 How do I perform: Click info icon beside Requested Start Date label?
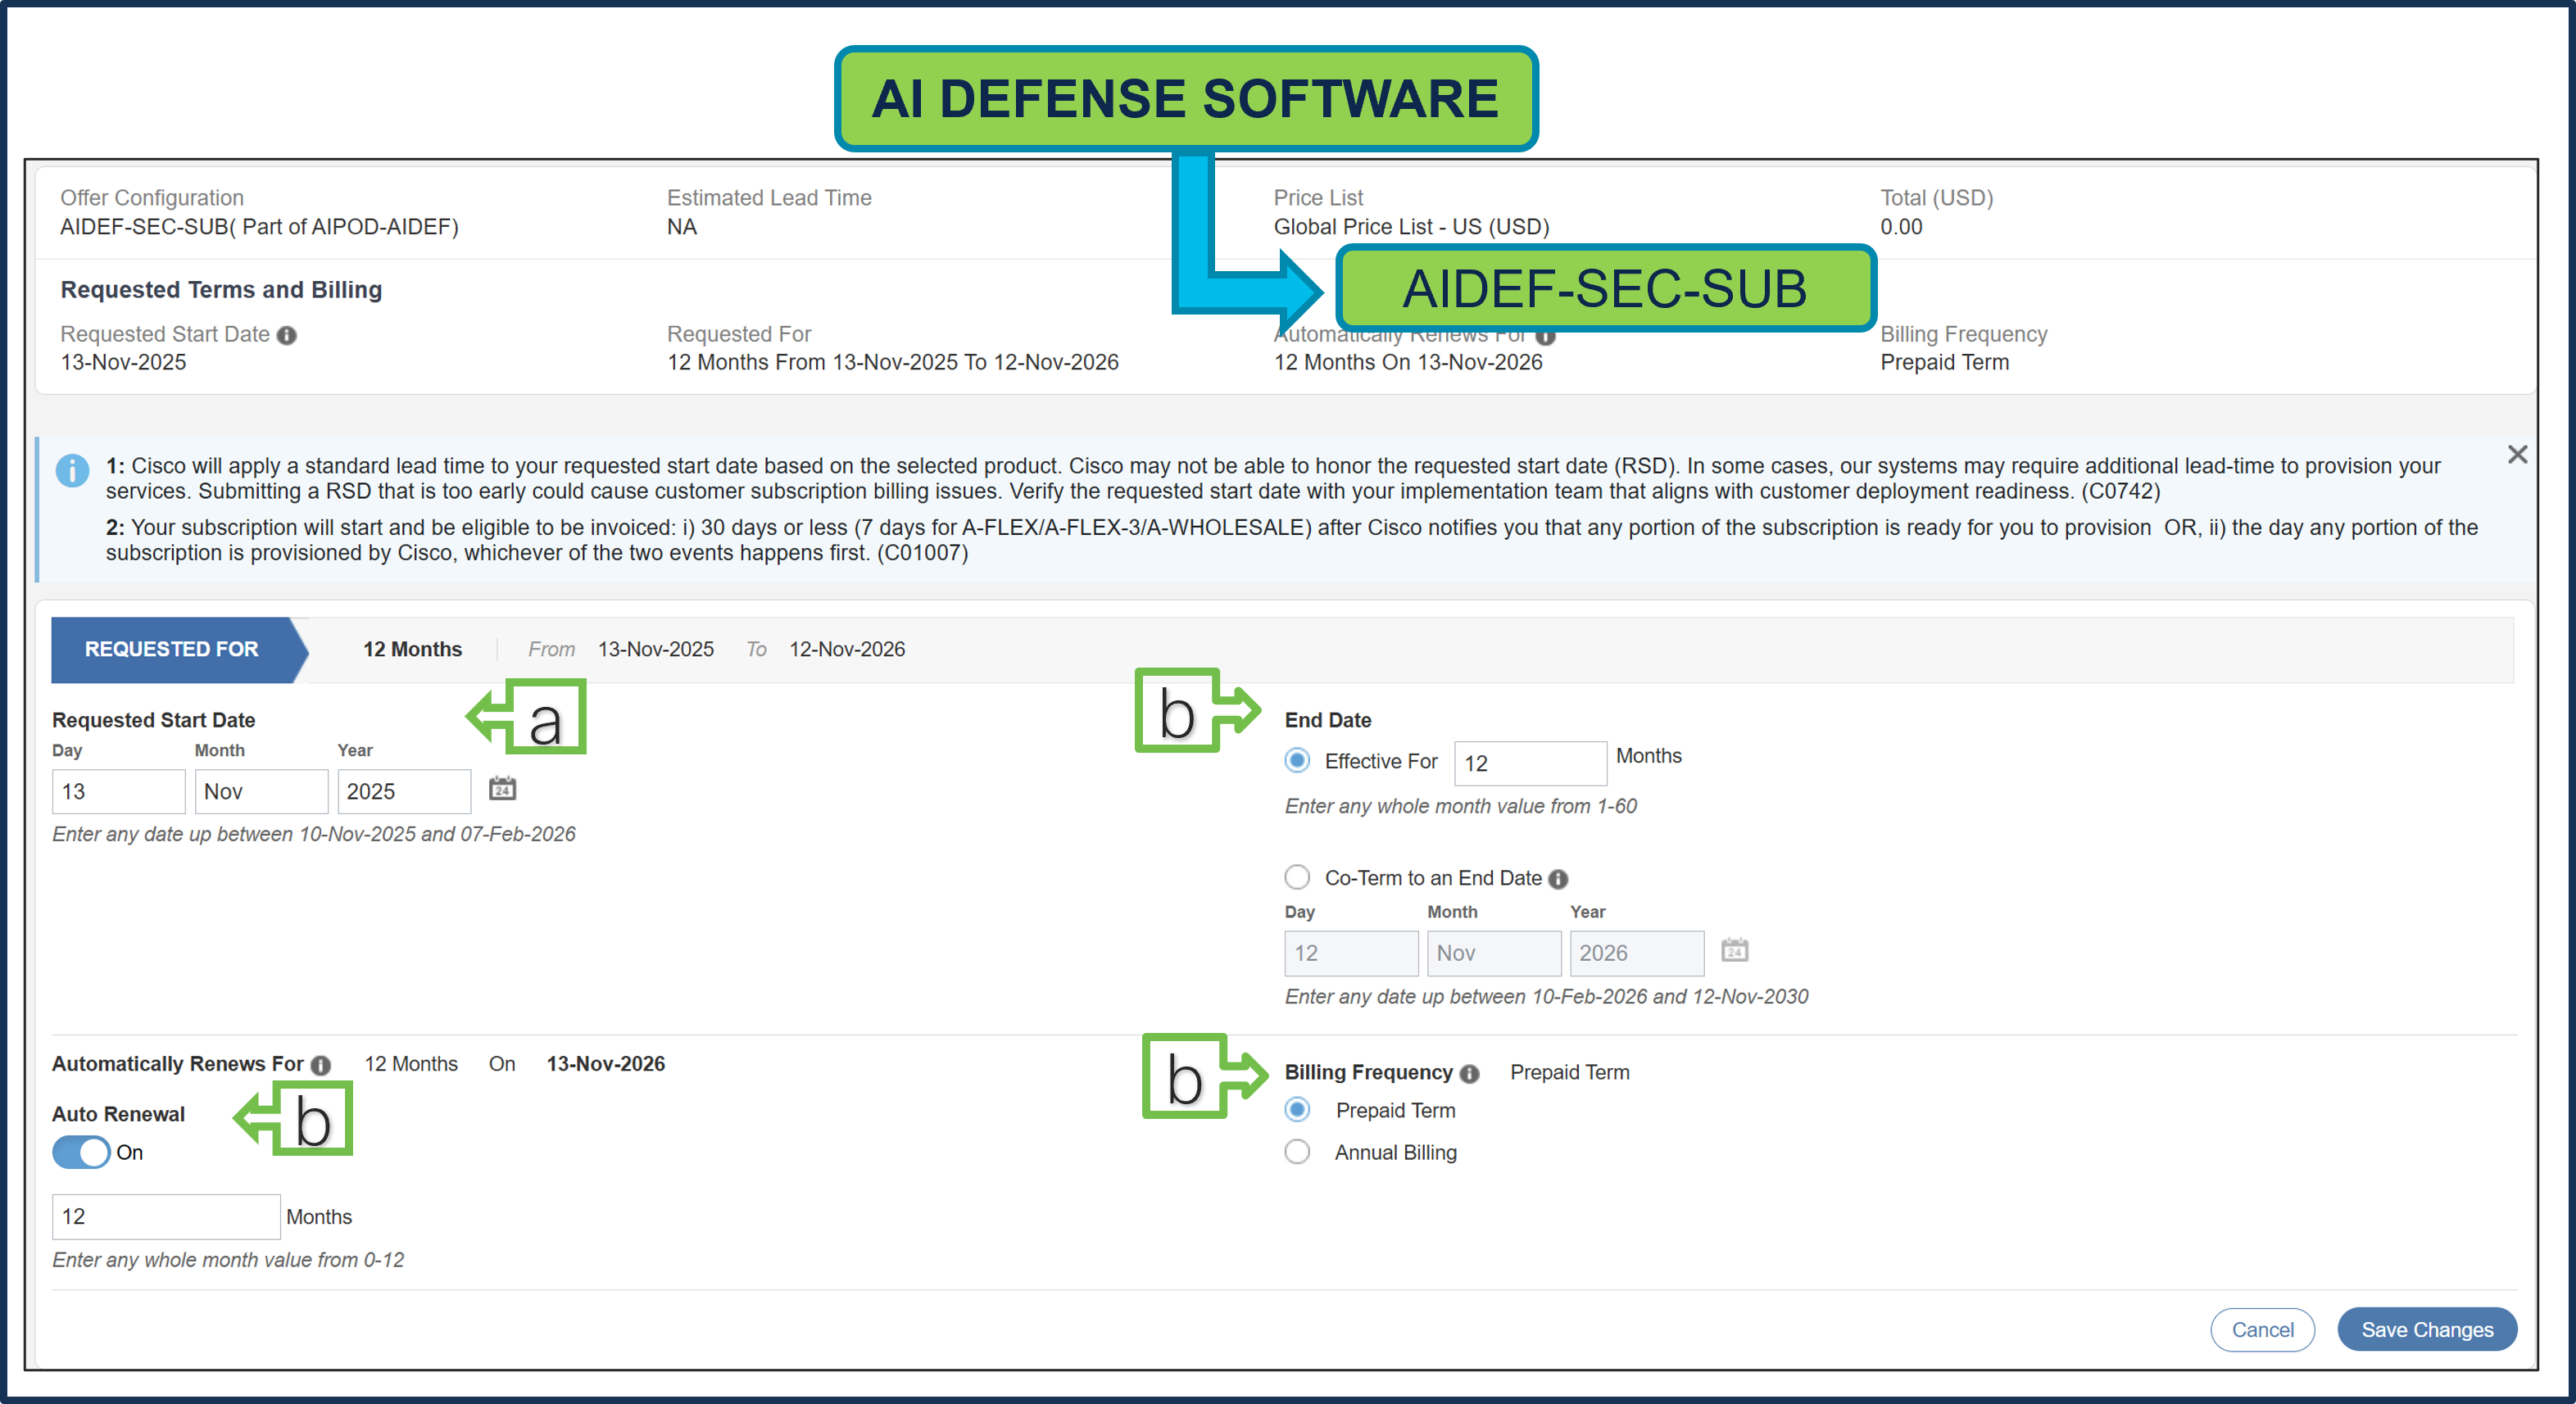[287, 335]
